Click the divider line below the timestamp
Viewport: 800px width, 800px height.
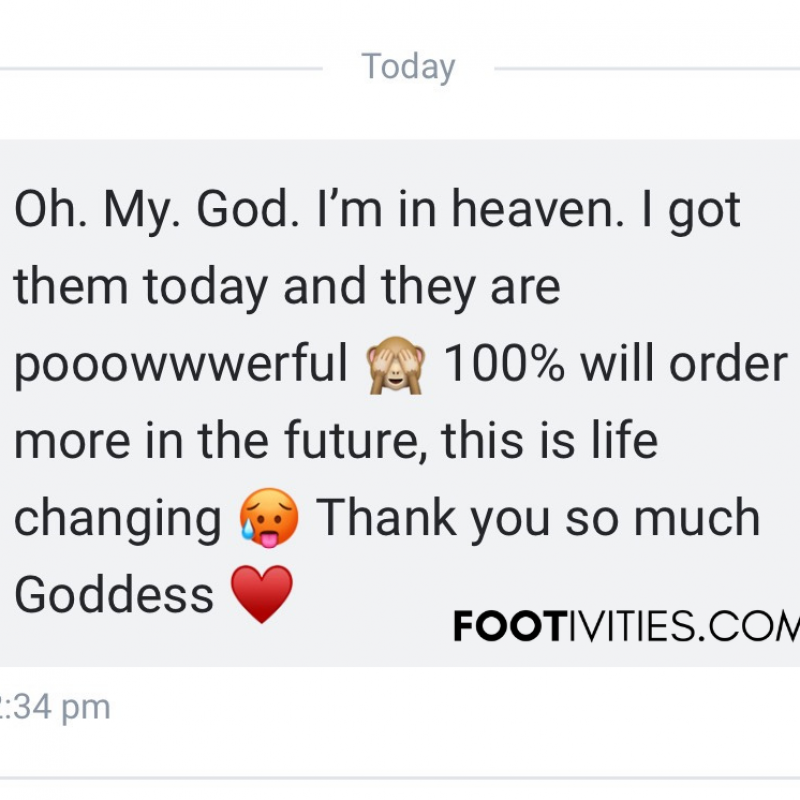400,779
